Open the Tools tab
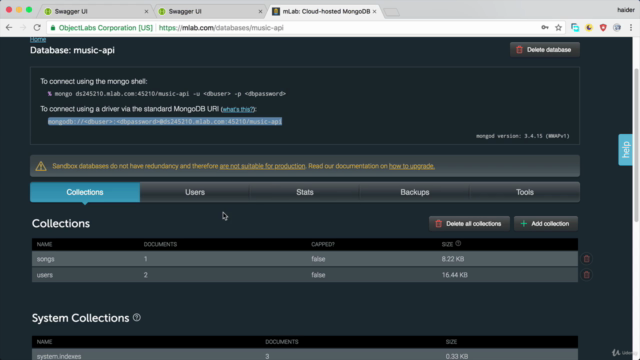Screen dimensions: 640x360 coord(524,192)
